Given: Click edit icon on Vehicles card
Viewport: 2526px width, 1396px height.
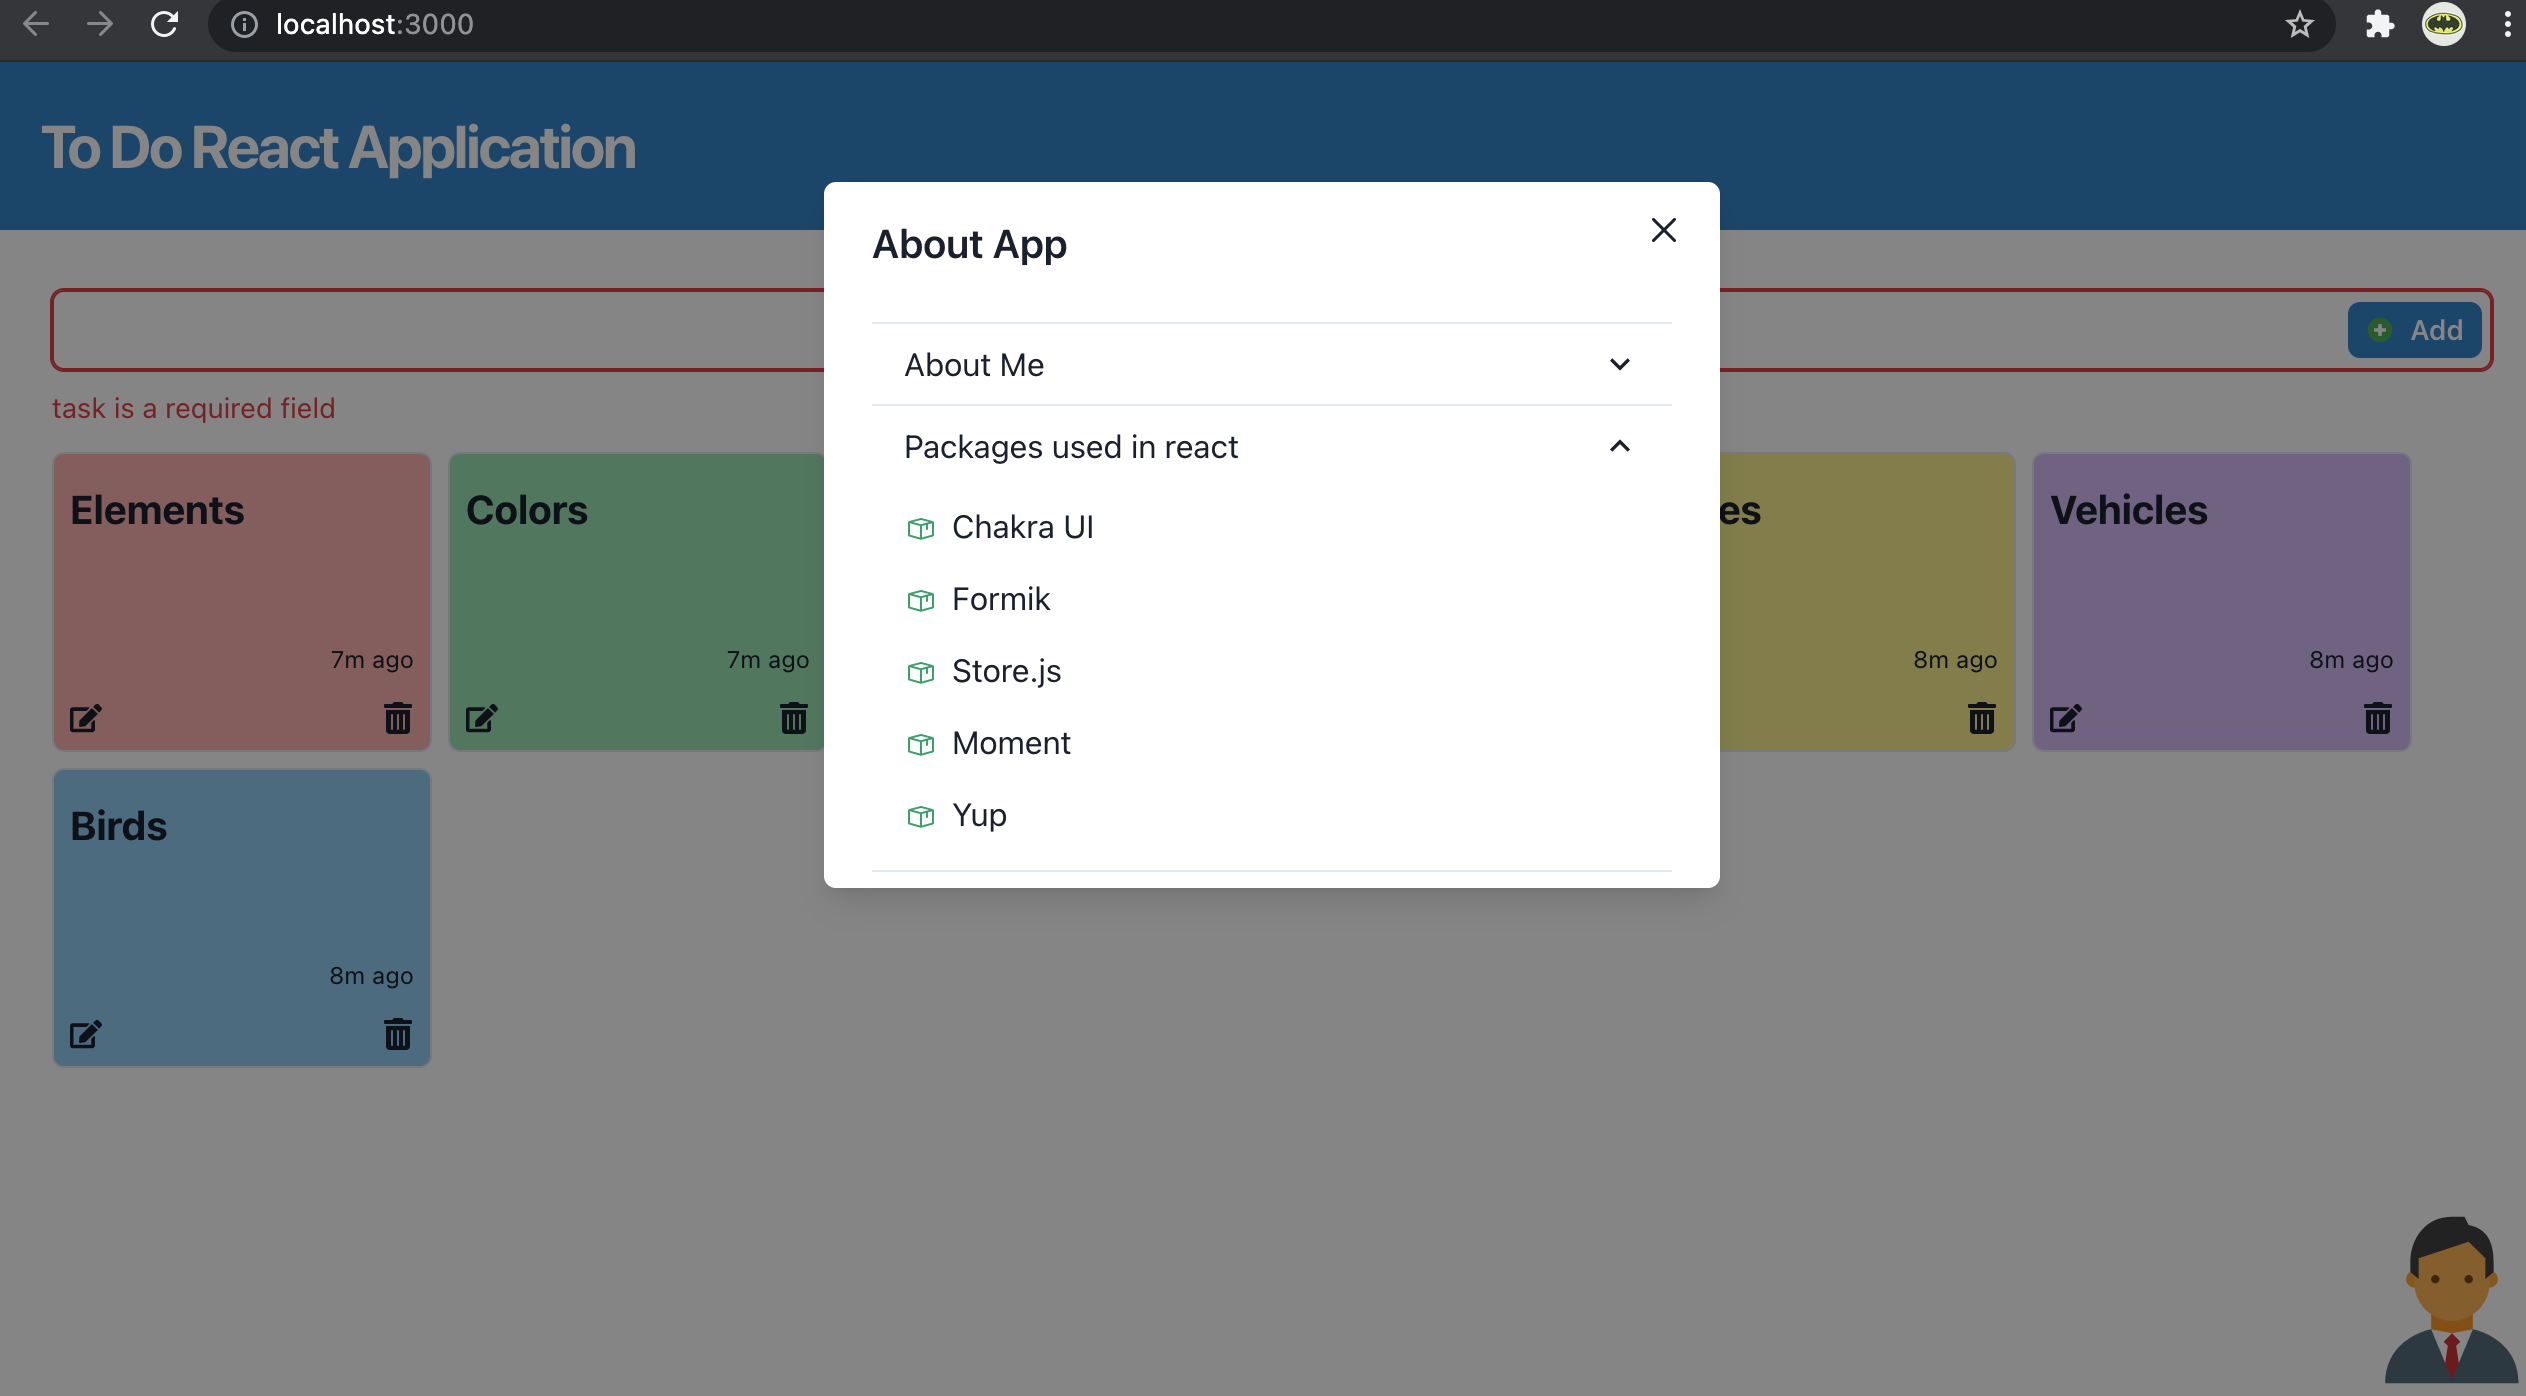Looking at the screenshot, I should coord(2065,718).
